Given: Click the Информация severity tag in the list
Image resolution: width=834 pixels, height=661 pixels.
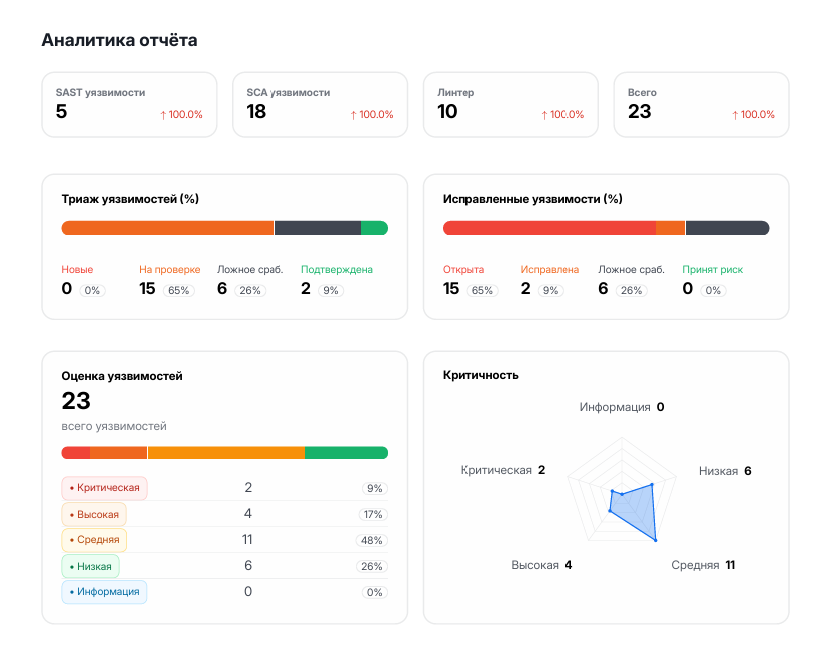Looking at the screenshot, I should click(104, 592).
